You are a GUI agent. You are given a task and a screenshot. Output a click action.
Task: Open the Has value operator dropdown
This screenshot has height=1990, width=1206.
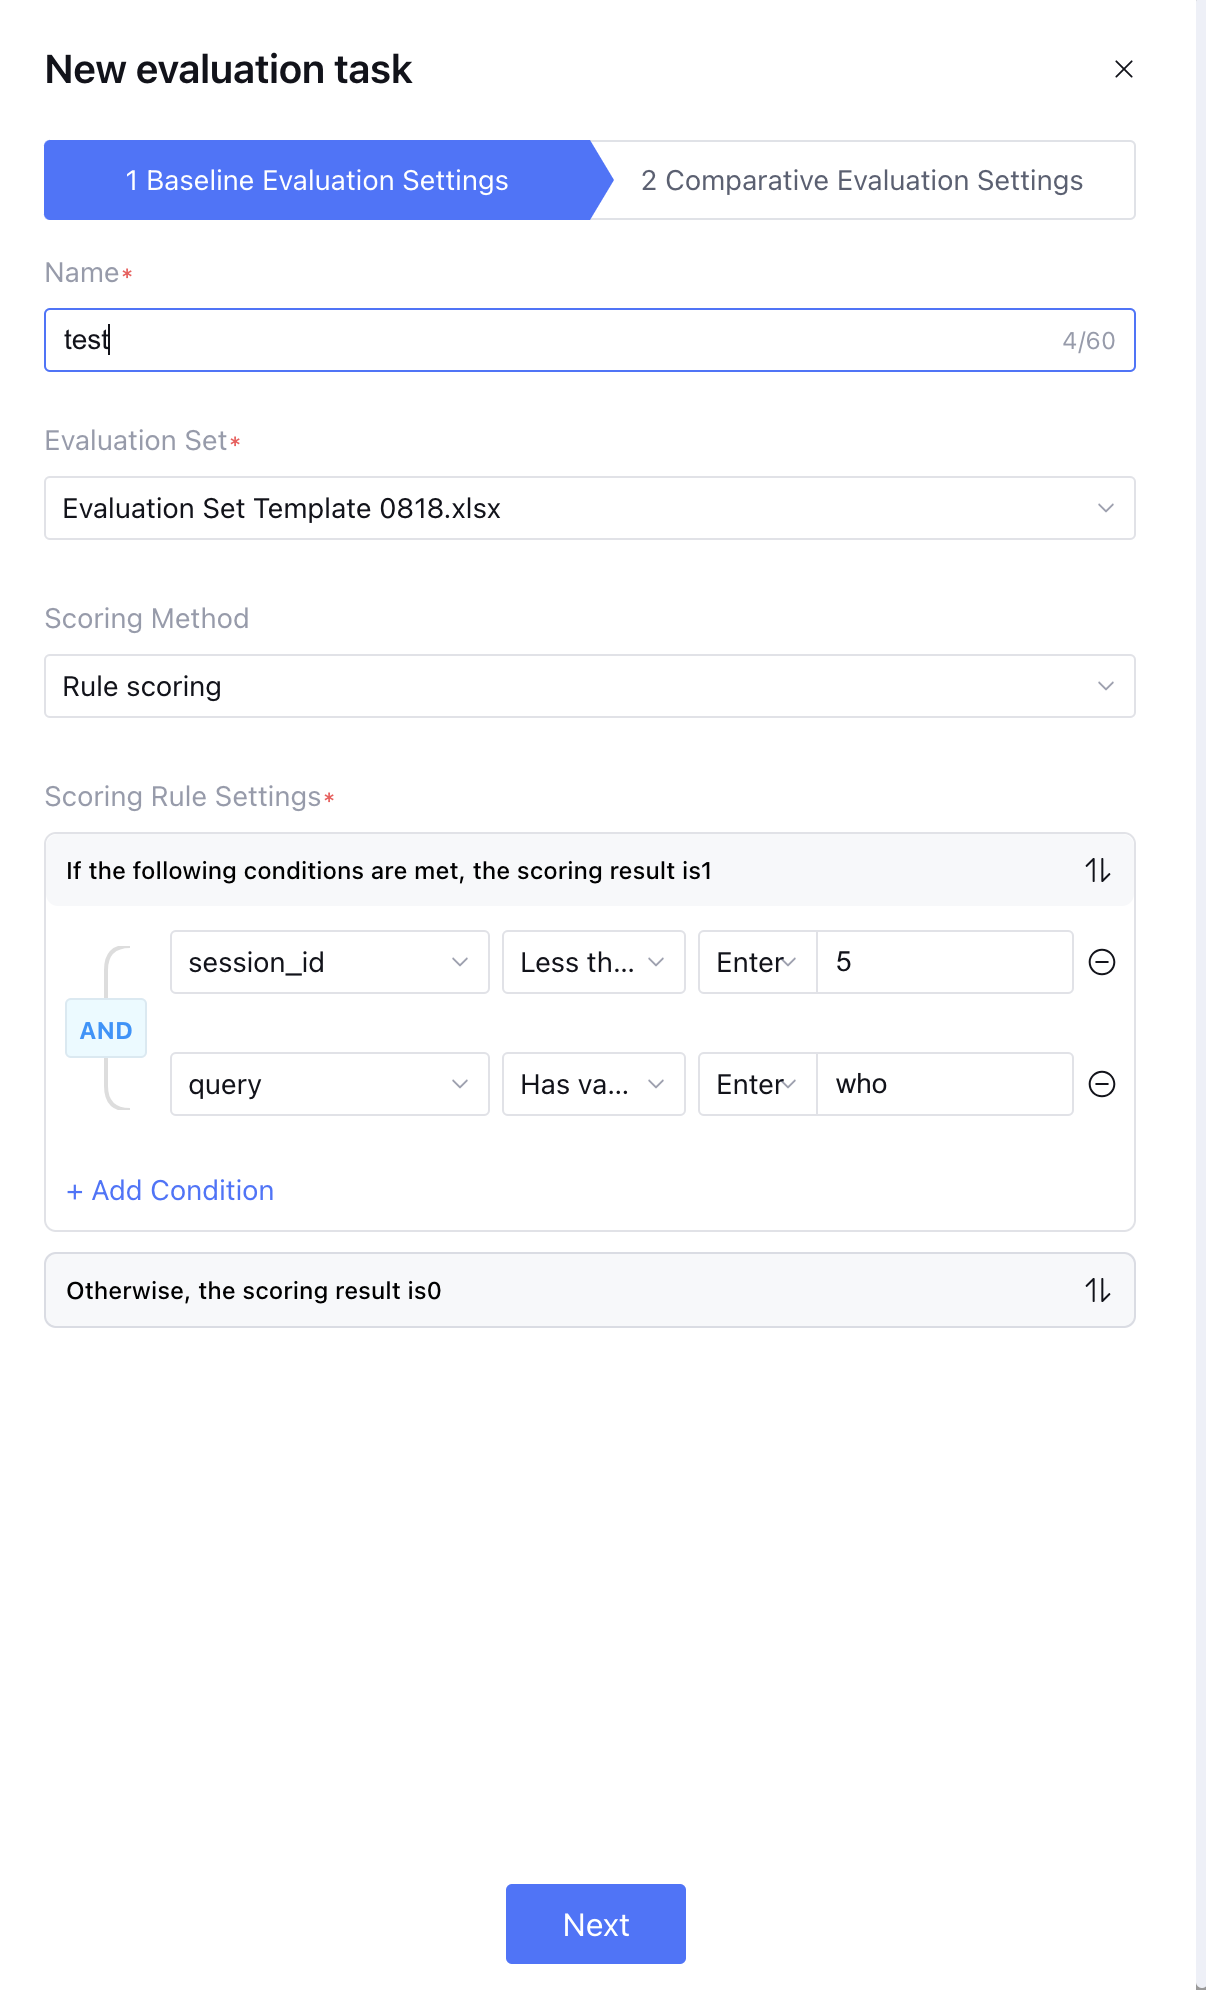tap(593, 1084)
